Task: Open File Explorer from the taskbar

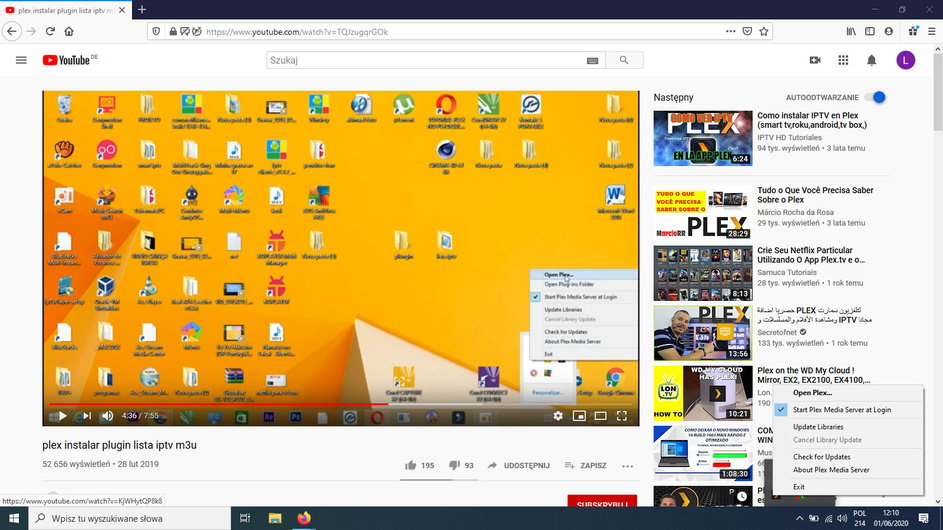Action: [x=275, y=518]
